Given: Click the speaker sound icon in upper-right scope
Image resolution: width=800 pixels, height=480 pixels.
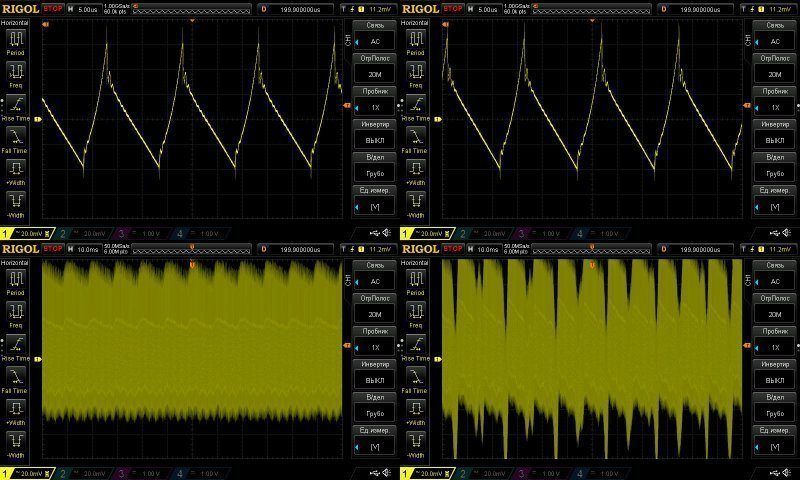Looking at the screenshot, I should pyautogui.click(x=787, y=233).
